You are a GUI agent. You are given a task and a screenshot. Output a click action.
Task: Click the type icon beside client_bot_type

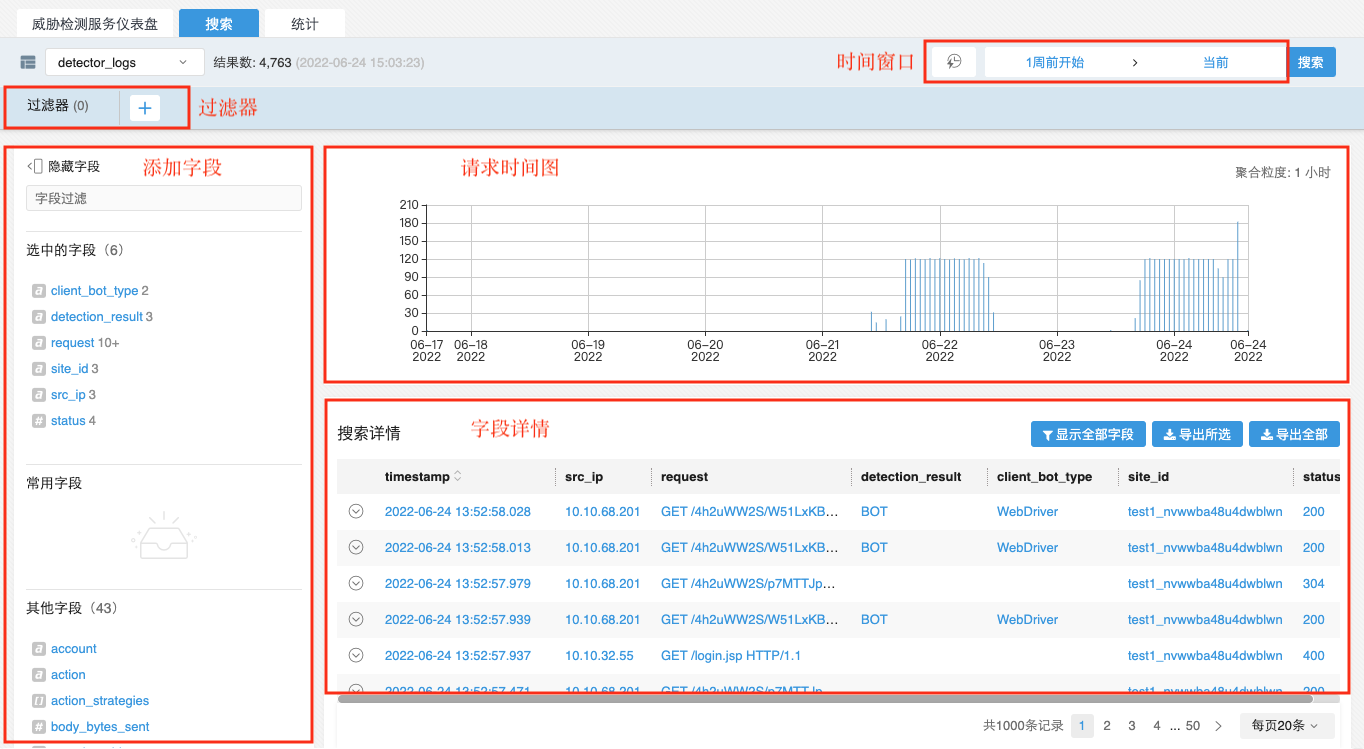click(39, 291)
